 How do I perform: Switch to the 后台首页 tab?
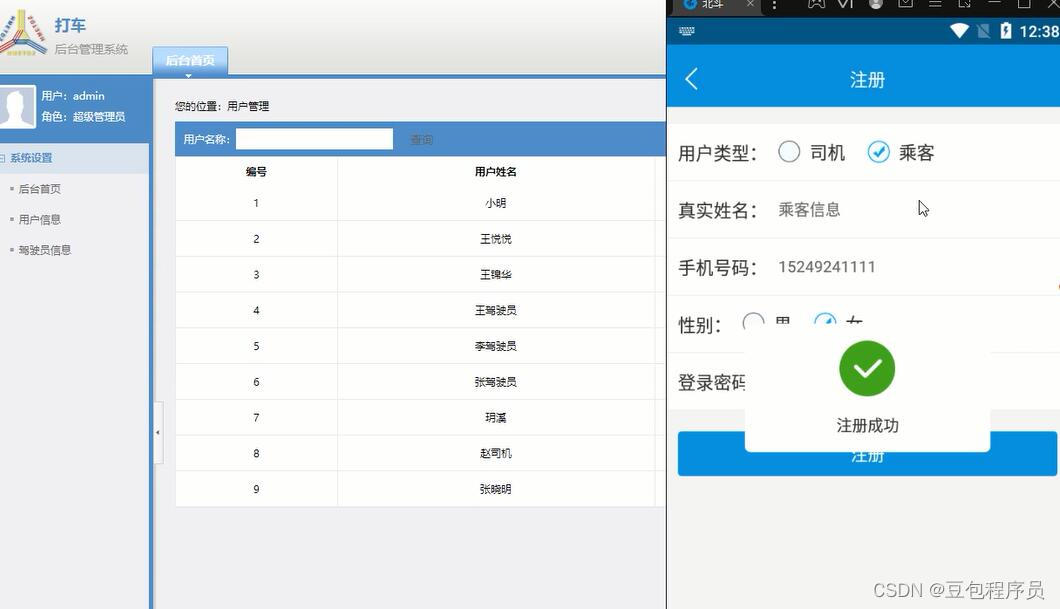coord(190,60)
